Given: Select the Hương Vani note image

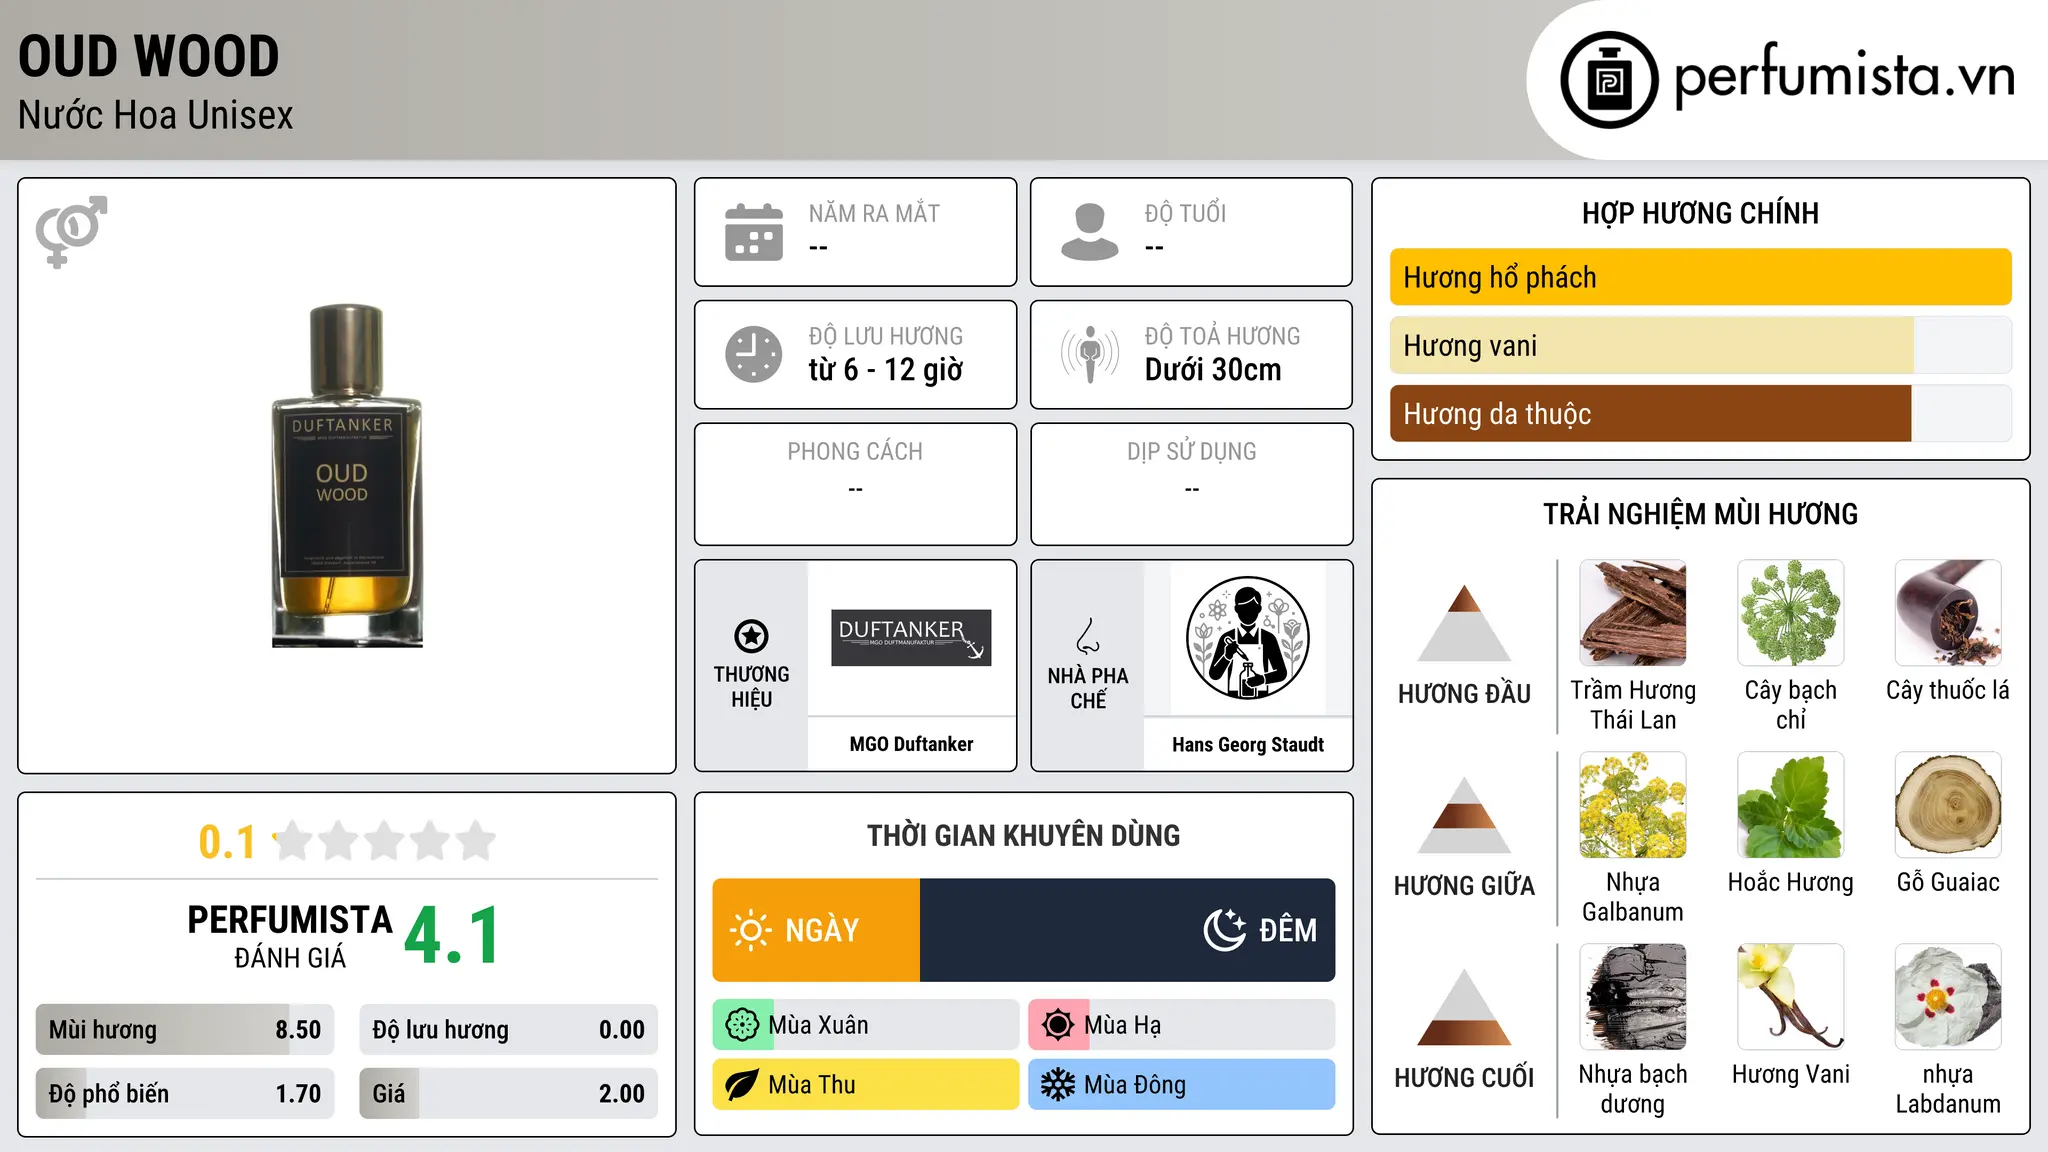Looking at the screenshot, I should pos(1791,997).
